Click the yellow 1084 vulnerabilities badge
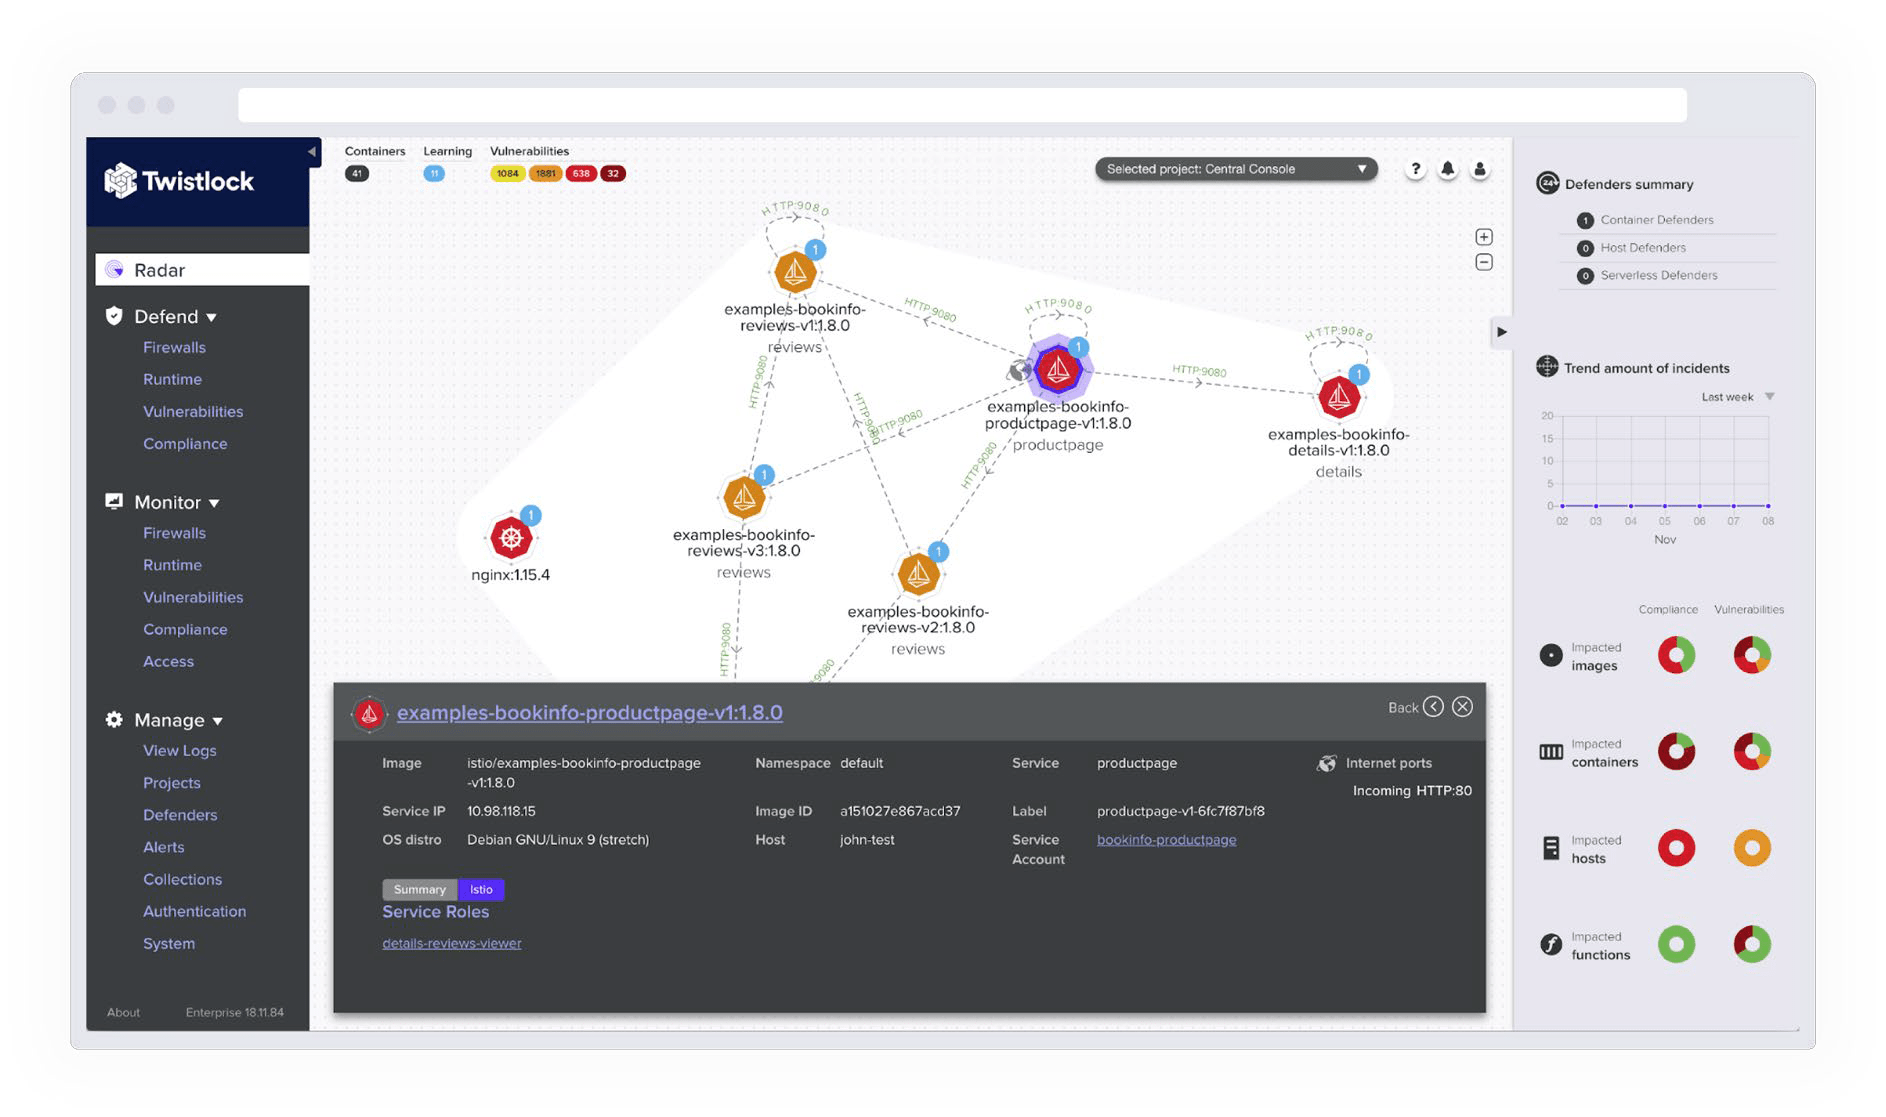 (507, 173)
